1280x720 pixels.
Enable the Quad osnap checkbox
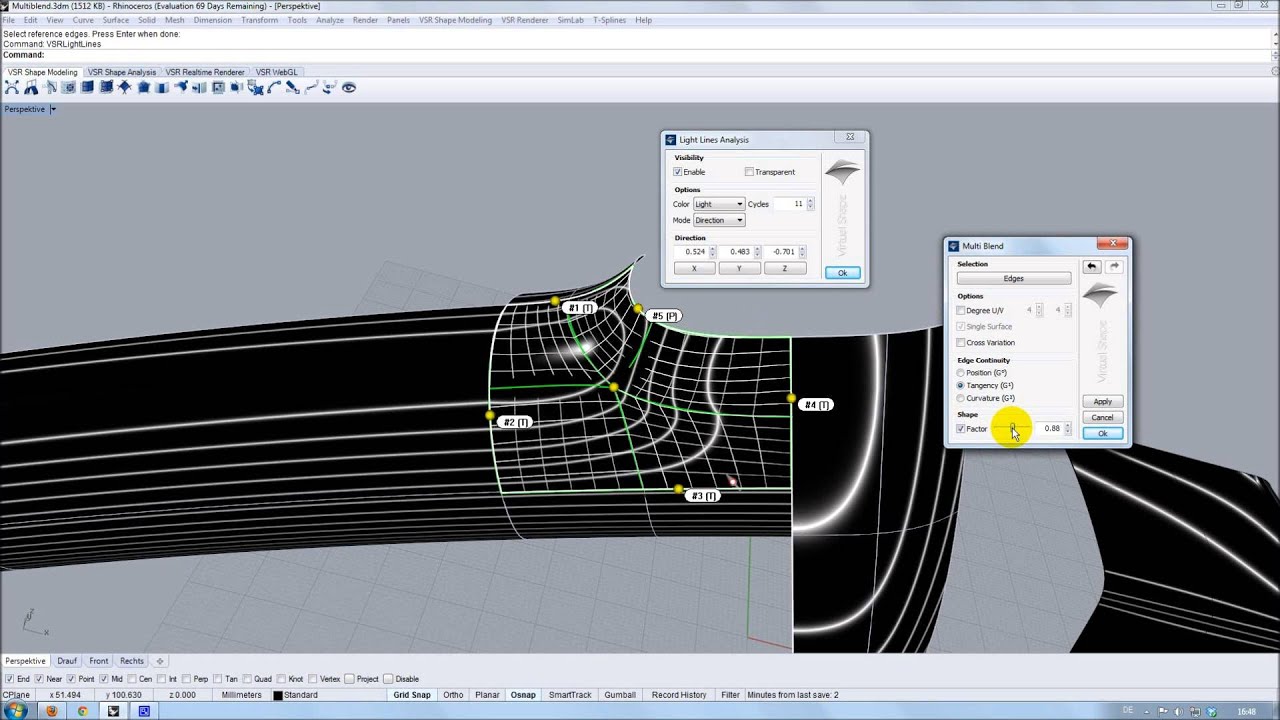(x=247, y=679)
